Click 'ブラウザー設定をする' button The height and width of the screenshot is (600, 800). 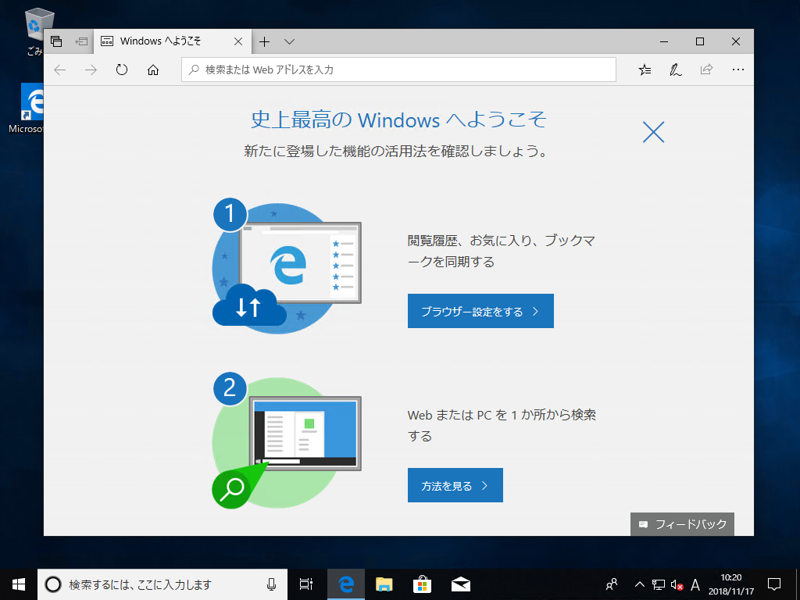click(481, 311)
